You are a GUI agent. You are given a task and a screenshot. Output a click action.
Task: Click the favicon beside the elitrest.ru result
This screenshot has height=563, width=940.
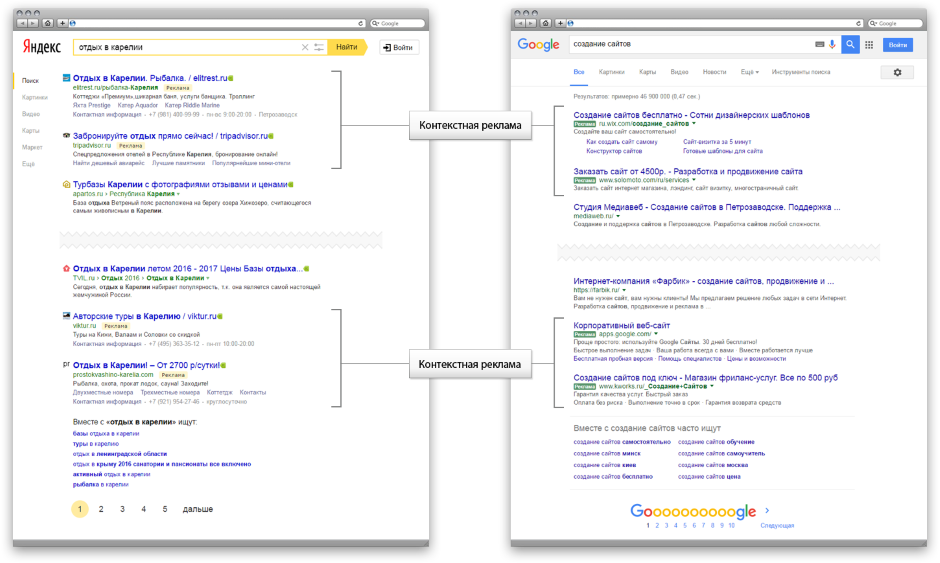(67, 78)
